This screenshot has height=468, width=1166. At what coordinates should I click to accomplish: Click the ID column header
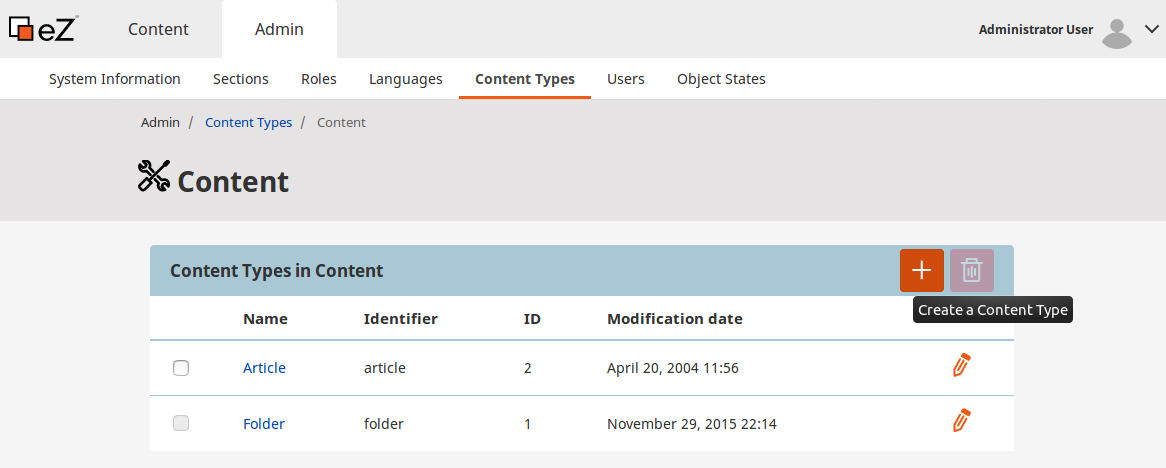pyautogui.click(x=532, y=319)
